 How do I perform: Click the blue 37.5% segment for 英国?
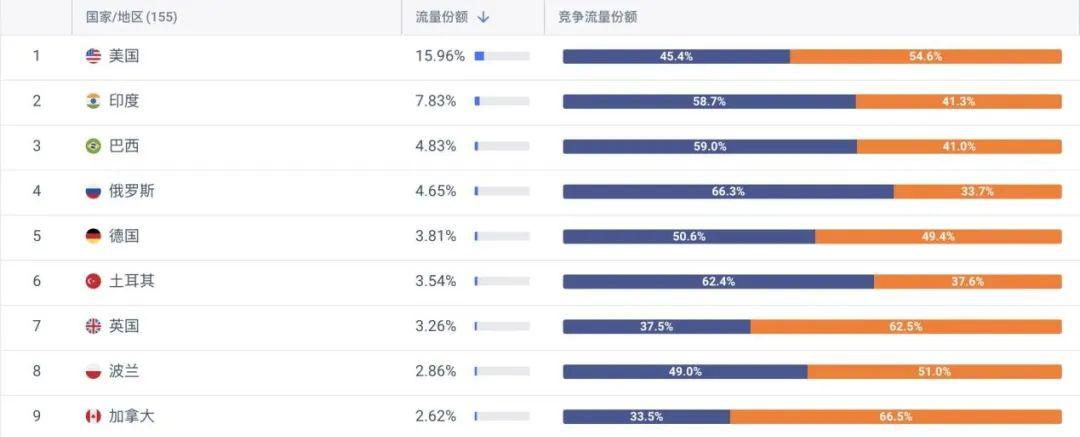point(656,327)
